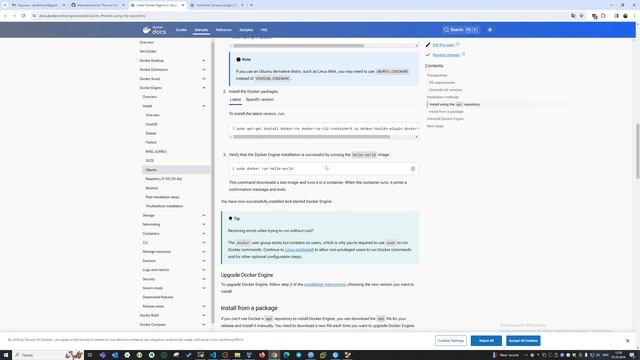
Task: Open the Docker docs logo home link
Action: [x=154, y=30]
